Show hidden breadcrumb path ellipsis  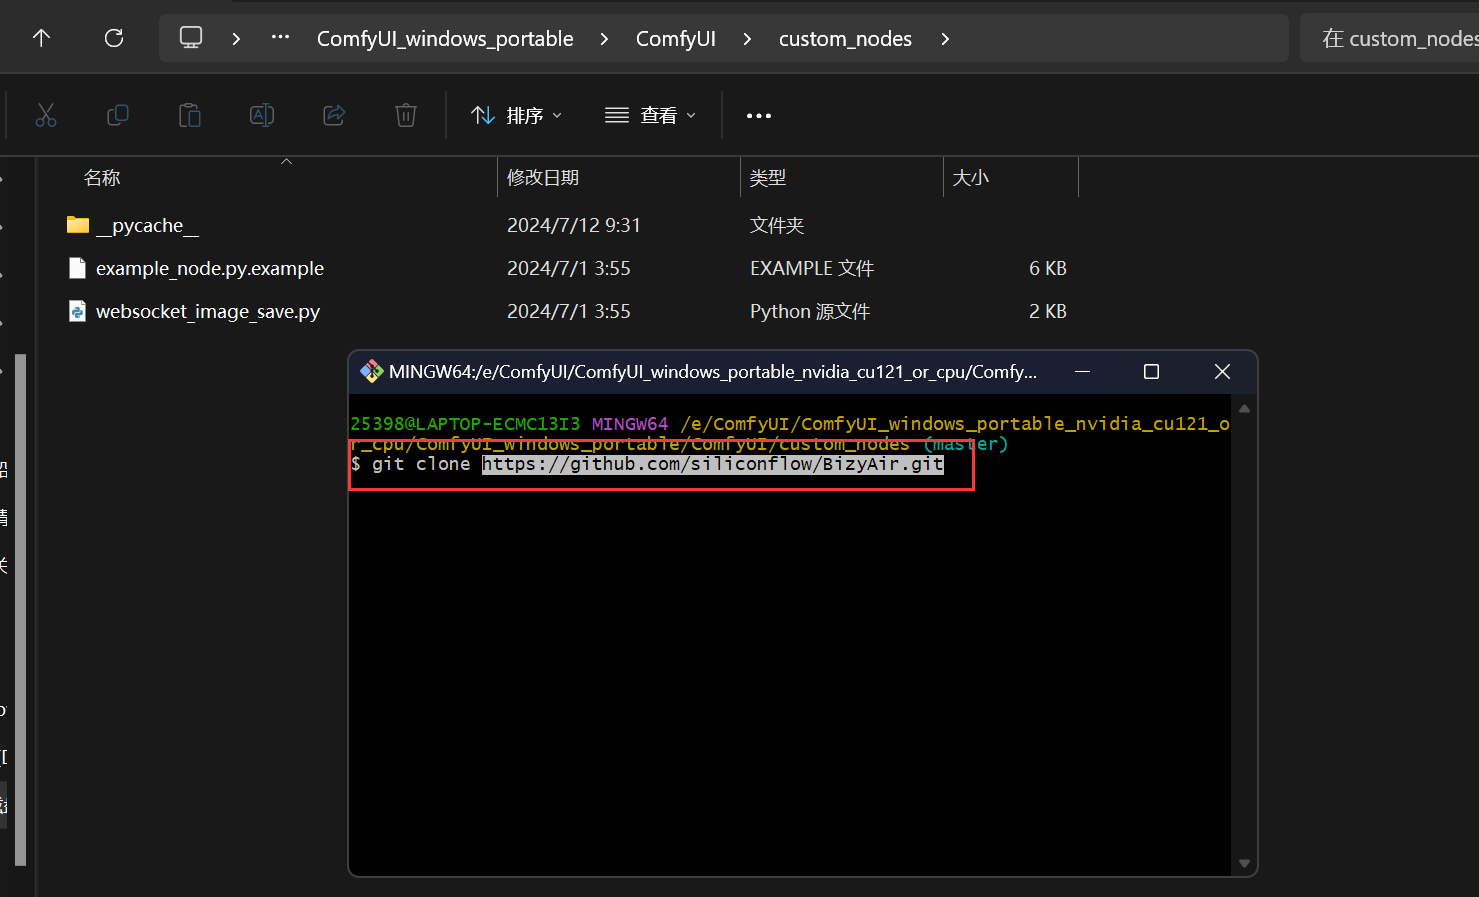(280, 38)
